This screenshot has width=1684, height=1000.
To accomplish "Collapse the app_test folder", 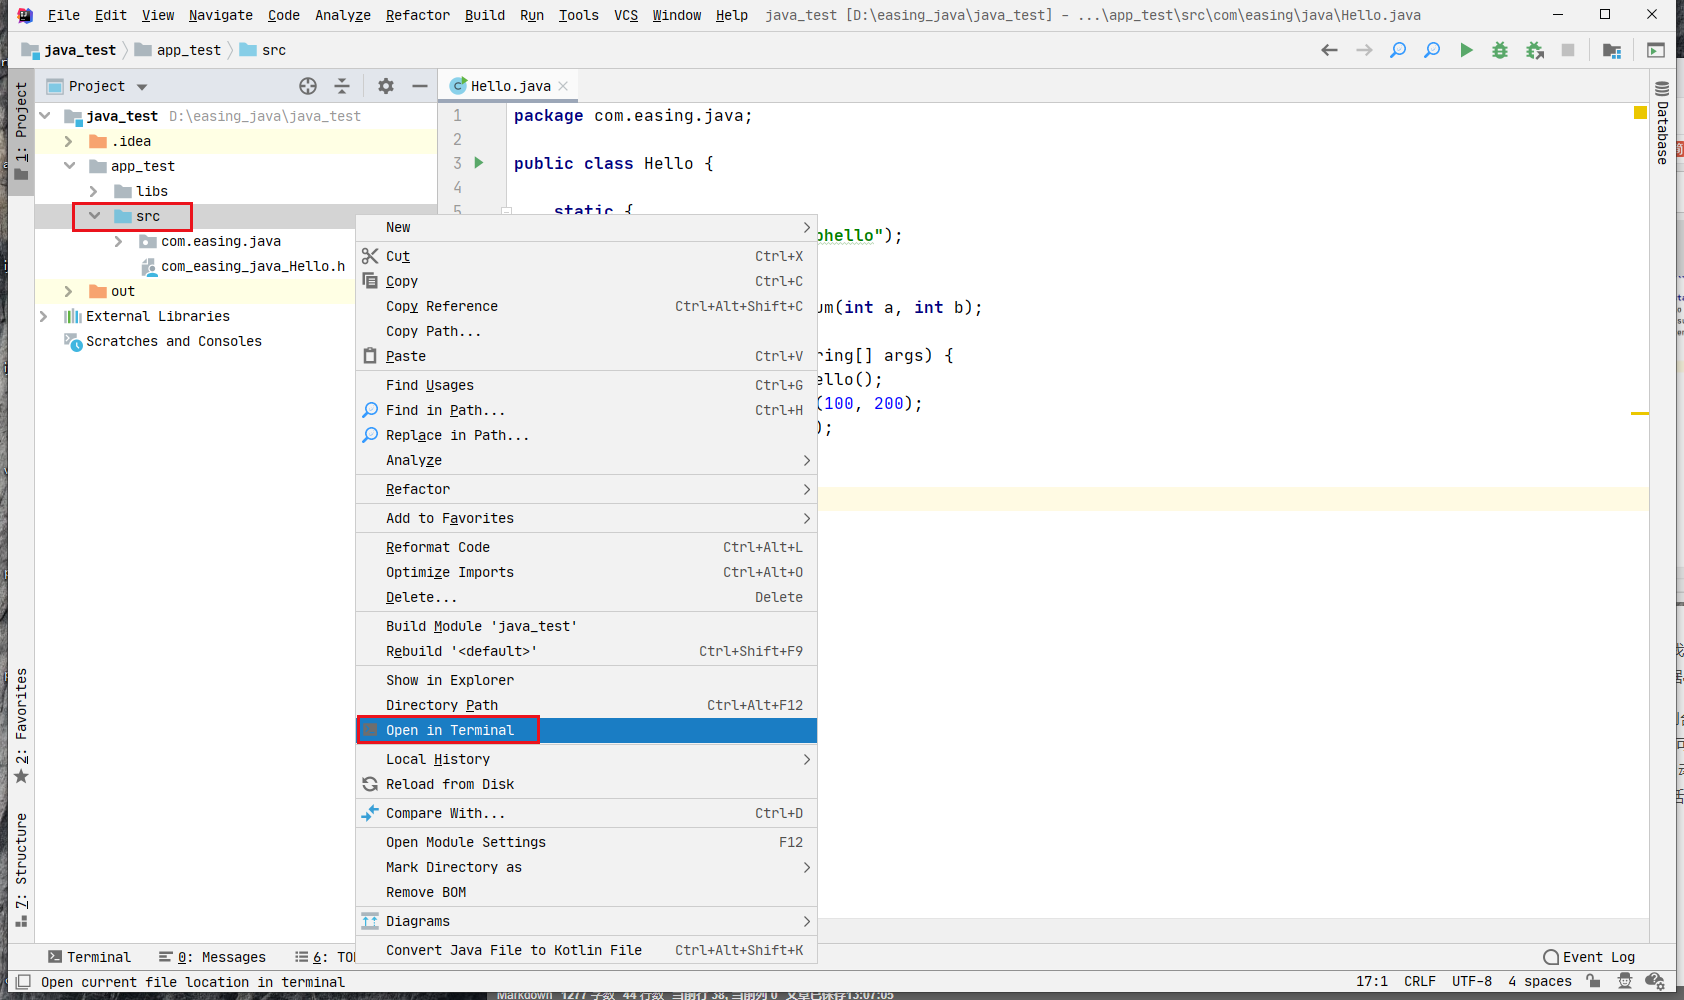I will [x=69, y=166].
